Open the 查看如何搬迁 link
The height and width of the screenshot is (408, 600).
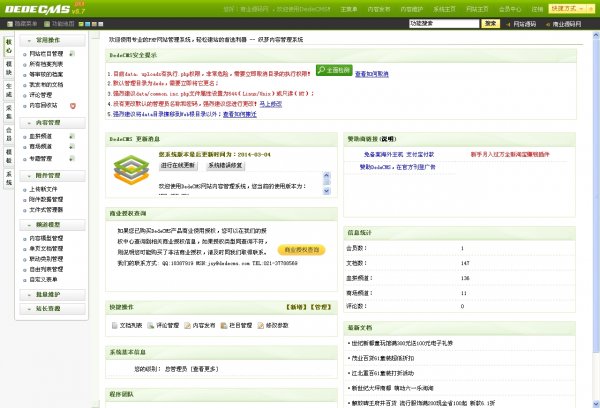click(240, 114)
